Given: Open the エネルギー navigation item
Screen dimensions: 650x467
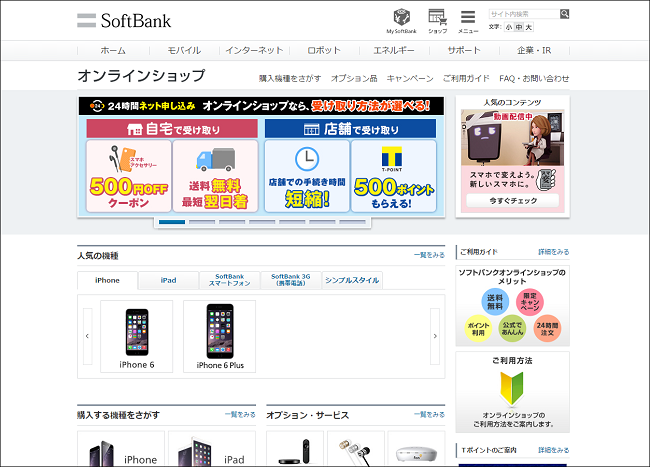Looking at the screenshot, I should pyautogui.click(x=394, y=51).
